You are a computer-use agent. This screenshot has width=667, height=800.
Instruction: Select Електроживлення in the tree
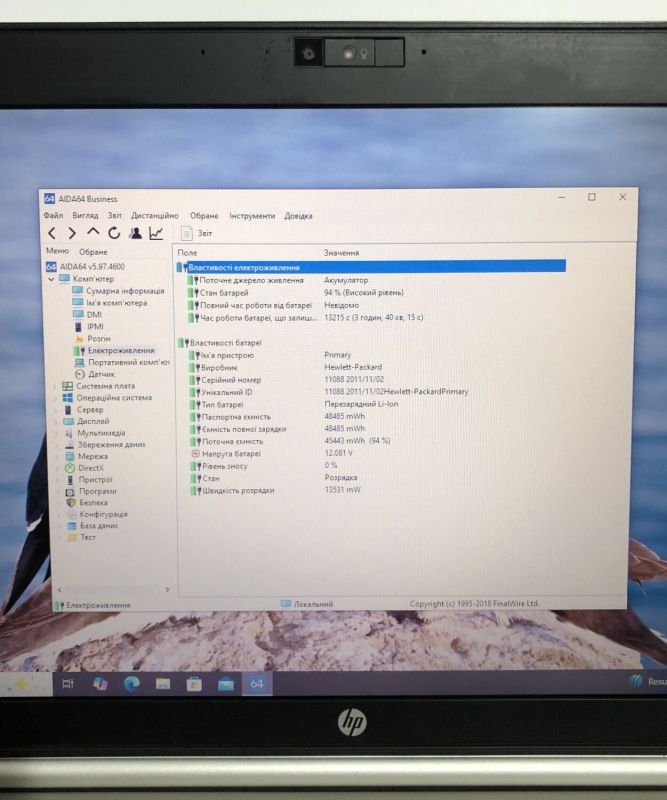pos(114,351)
